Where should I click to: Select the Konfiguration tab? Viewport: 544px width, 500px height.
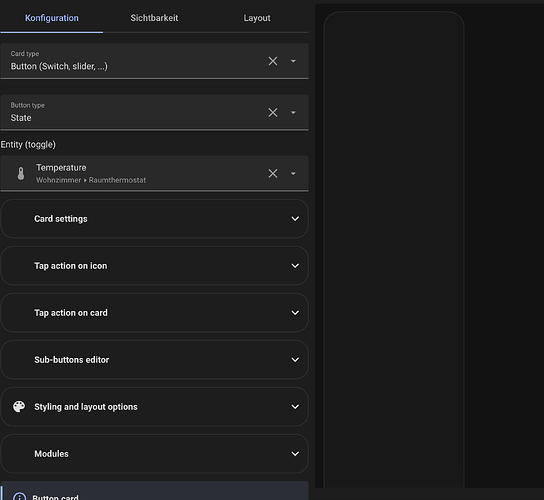pos(52,18)
